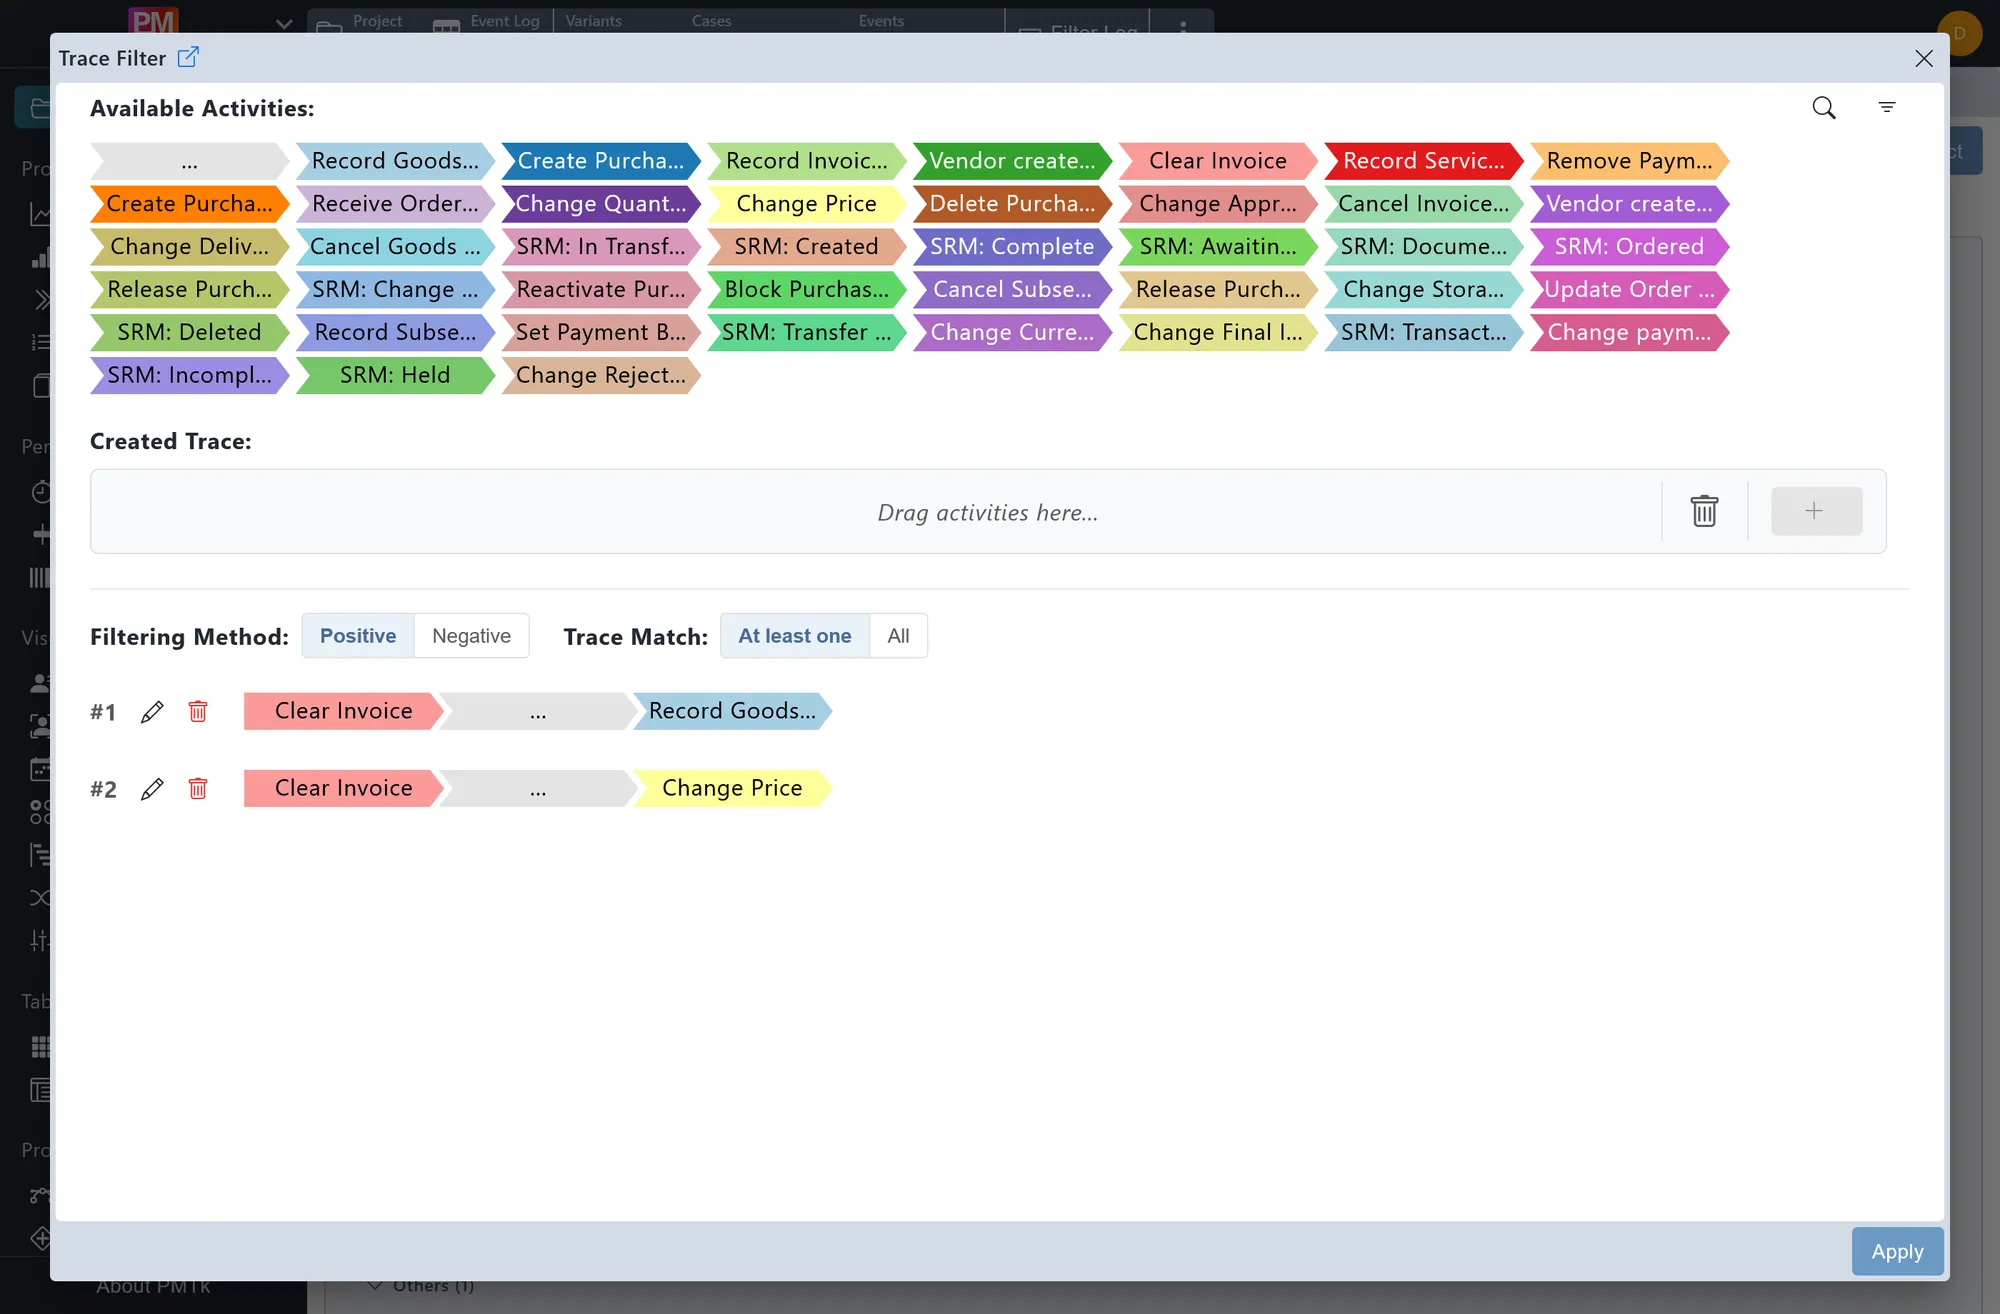Edit trace #1 with pencil icon
2000x1314 pixels.
152,712
